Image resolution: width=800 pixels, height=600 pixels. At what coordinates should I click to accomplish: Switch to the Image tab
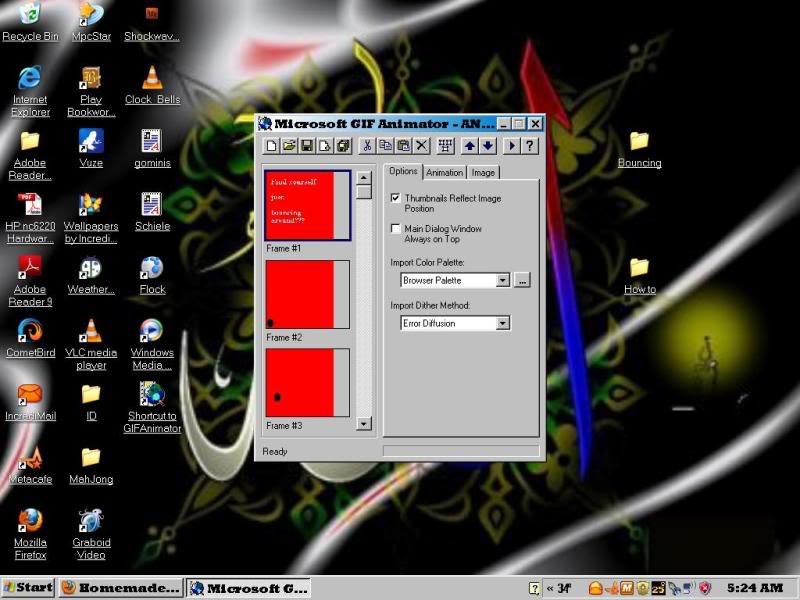483,172
